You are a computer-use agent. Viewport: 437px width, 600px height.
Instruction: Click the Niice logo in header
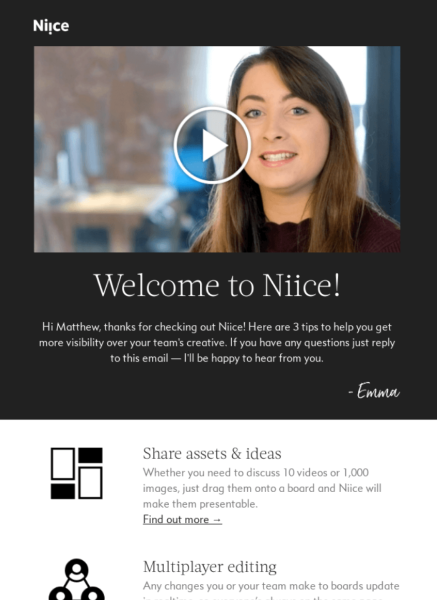pyautogui.click(x=51, y=26)
